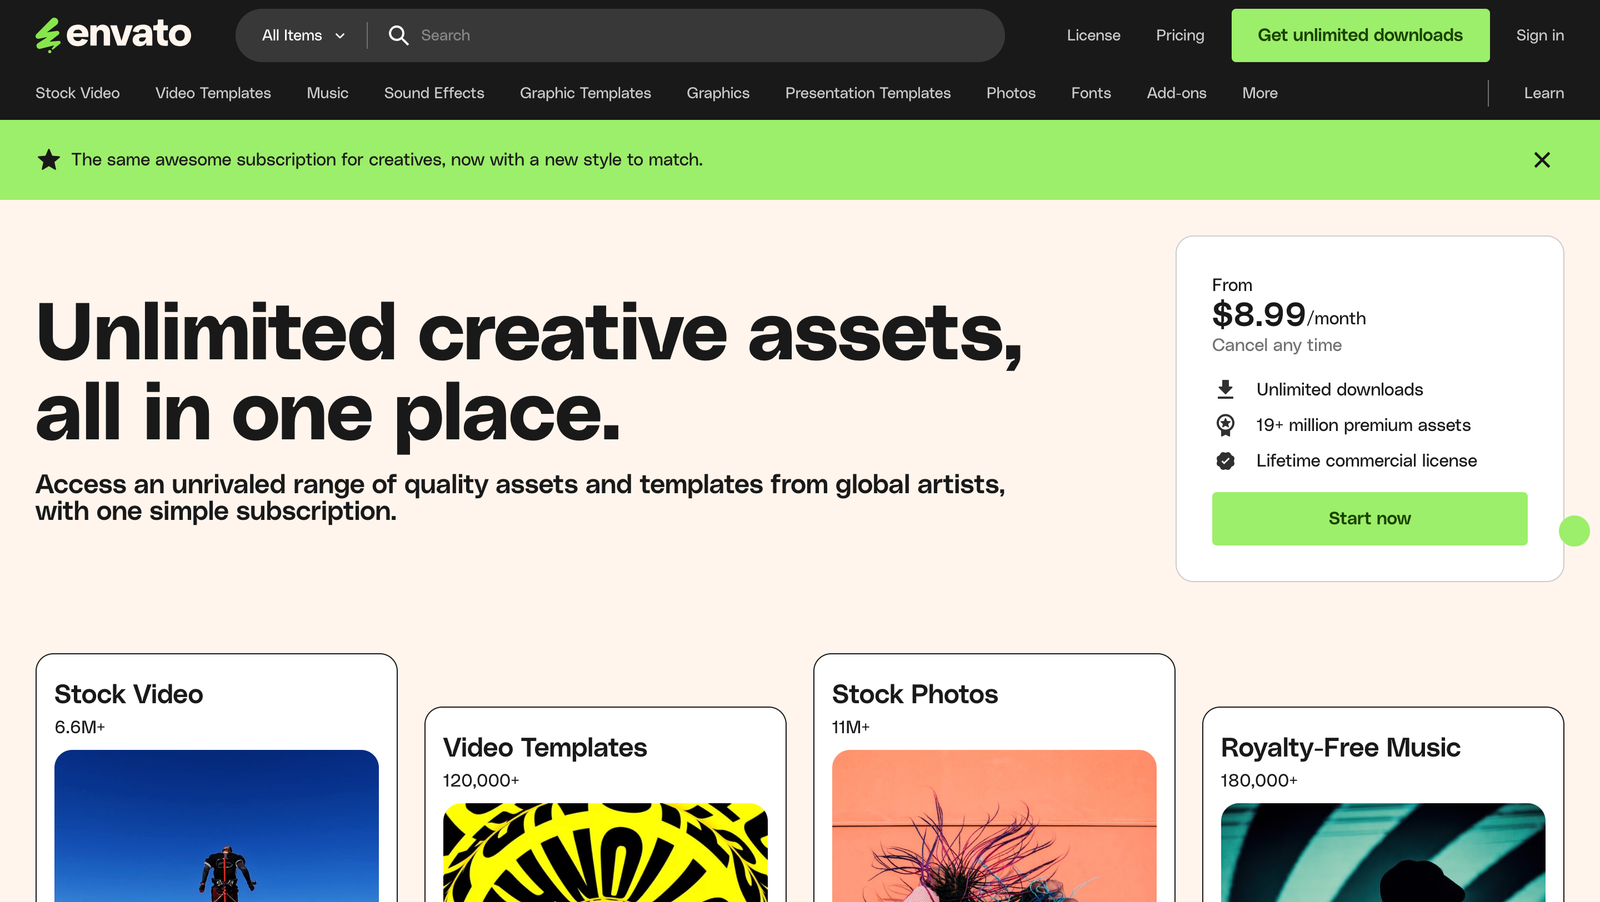Viewport: 1600px width, 902px height.
Task: Click the search magnifier icon
Action: pyautogui.click(x=398, y=35)
